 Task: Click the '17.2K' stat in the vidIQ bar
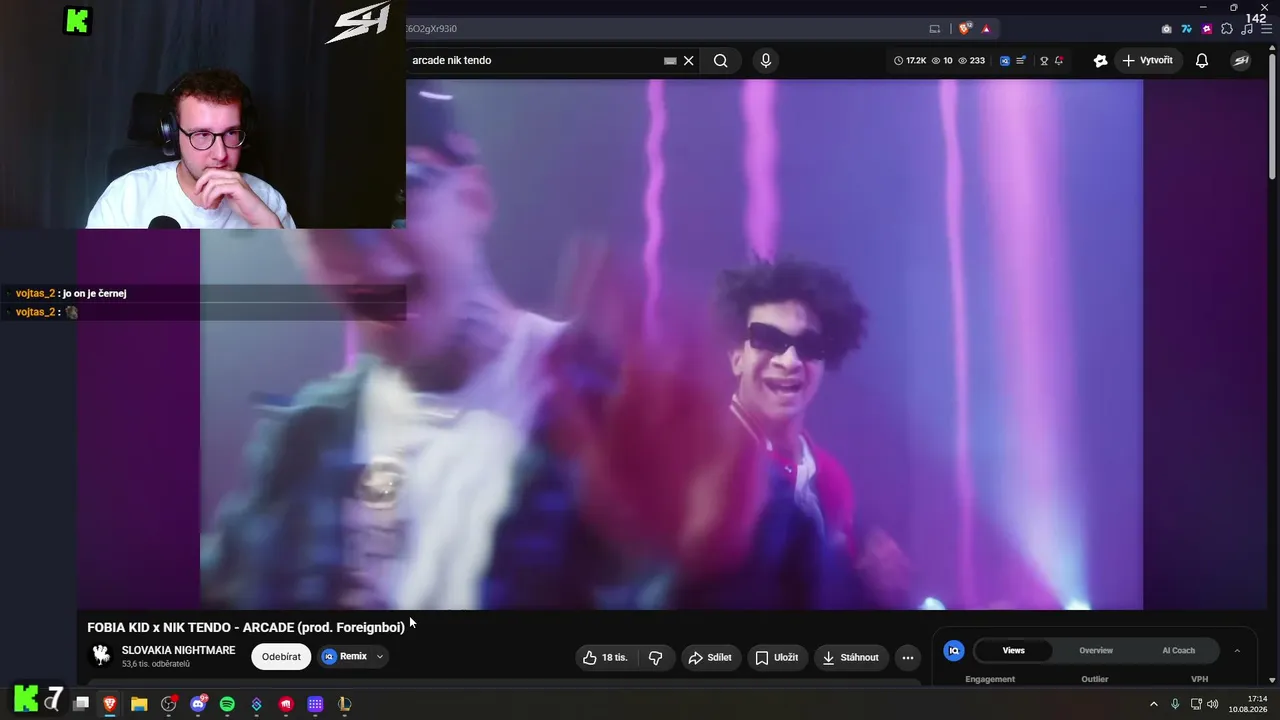click(x=910, y=61)
